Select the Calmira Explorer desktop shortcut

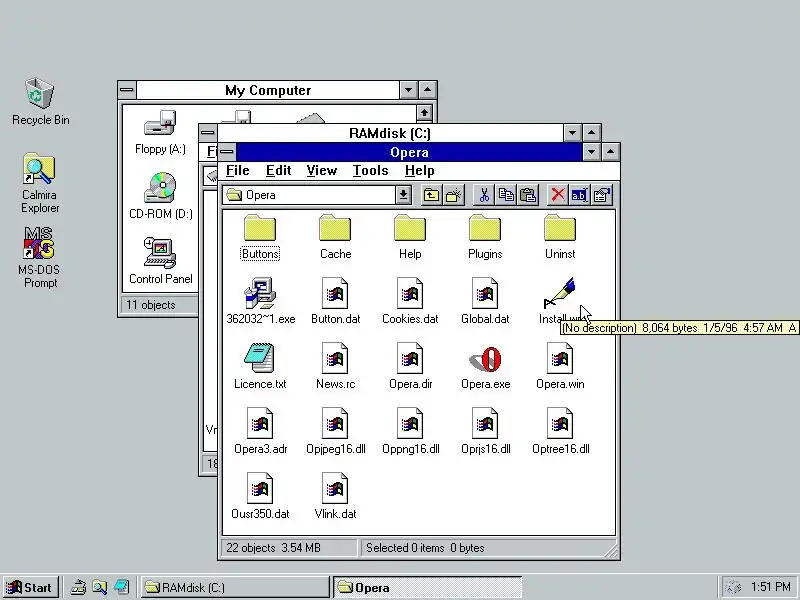(x=40, y=183)
